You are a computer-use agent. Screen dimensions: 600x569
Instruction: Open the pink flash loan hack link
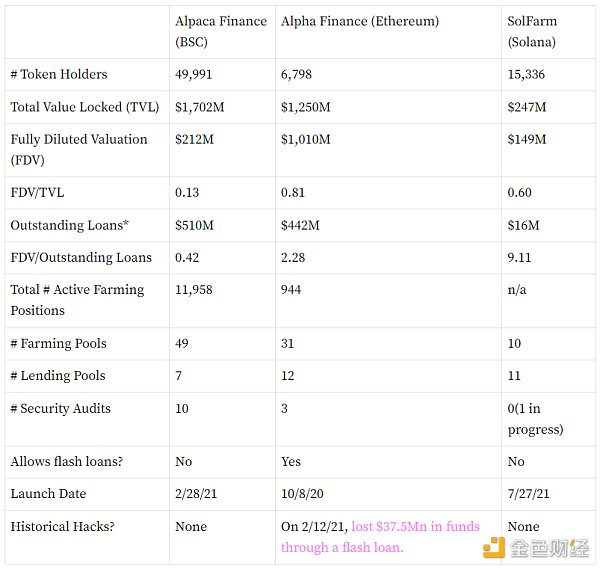pos(380,537)
